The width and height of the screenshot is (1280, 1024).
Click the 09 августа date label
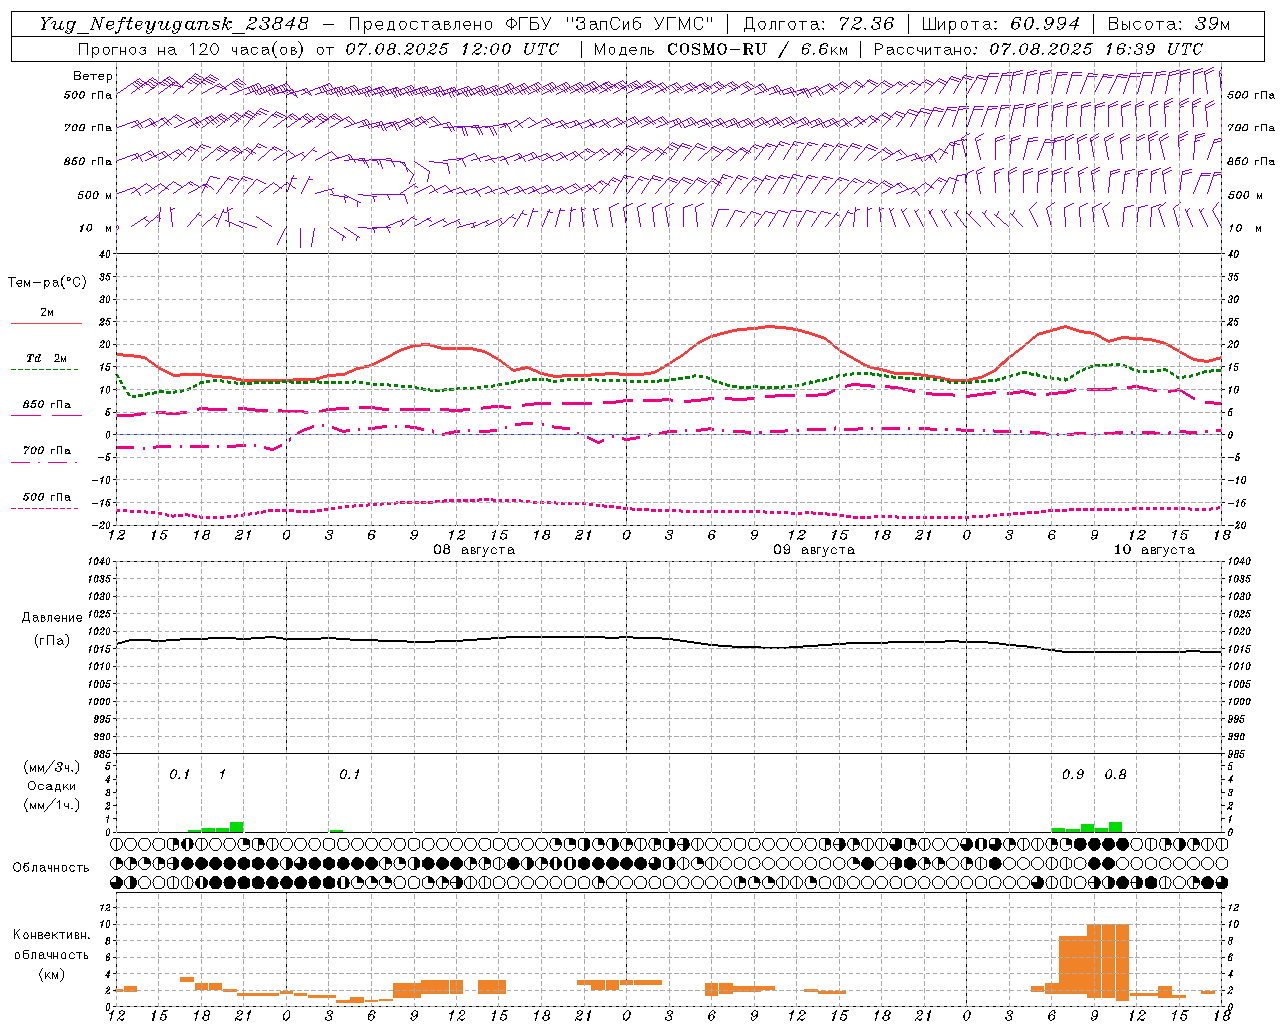[814, 550]
